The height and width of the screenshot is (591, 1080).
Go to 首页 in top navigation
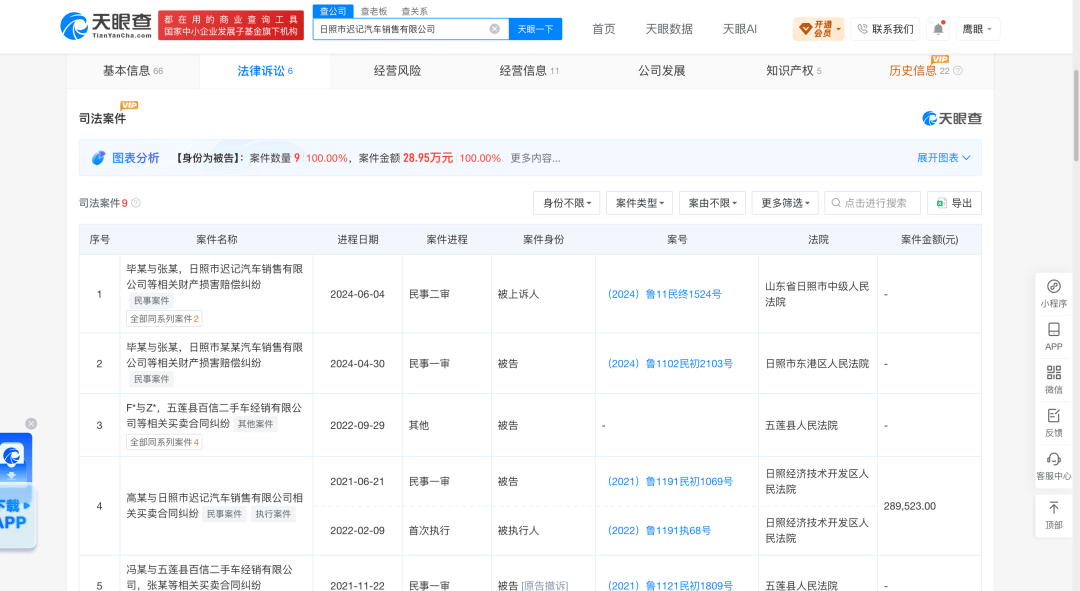coord(603,29)
